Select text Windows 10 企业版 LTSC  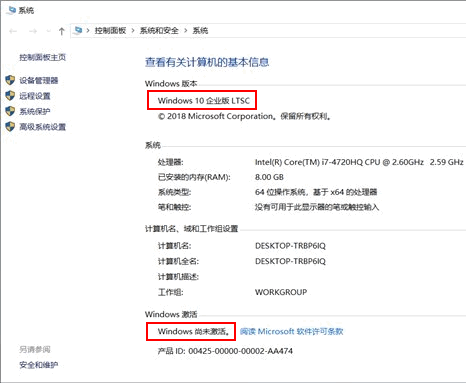[204, 100]
